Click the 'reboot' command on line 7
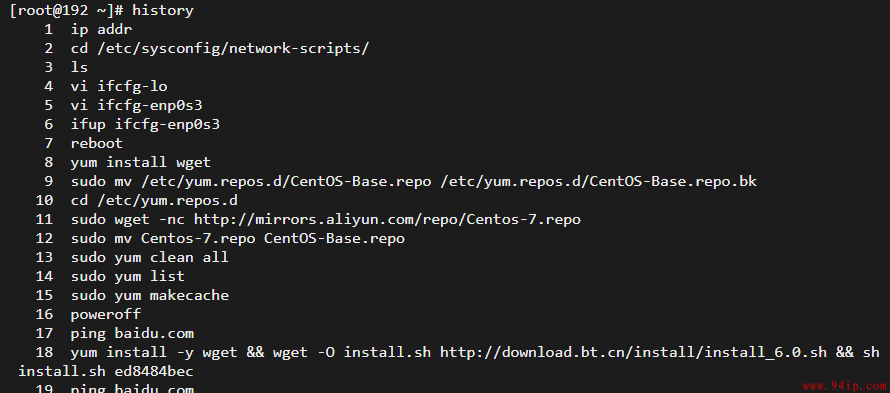The image size is (890, 393). click(97, 144)
